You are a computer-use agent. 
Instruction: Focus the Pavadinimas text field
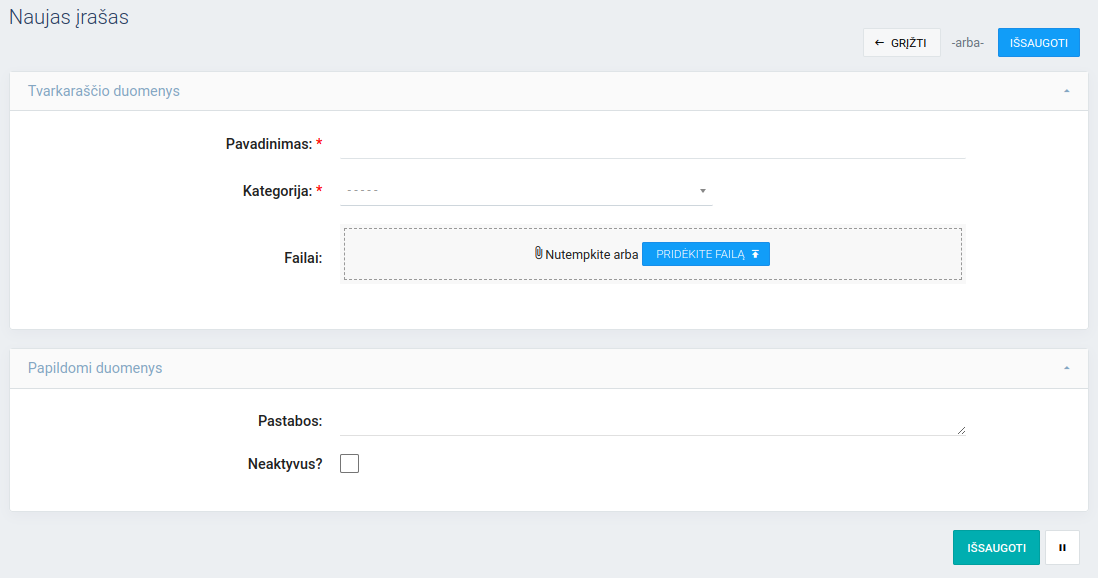coord(652,144)
